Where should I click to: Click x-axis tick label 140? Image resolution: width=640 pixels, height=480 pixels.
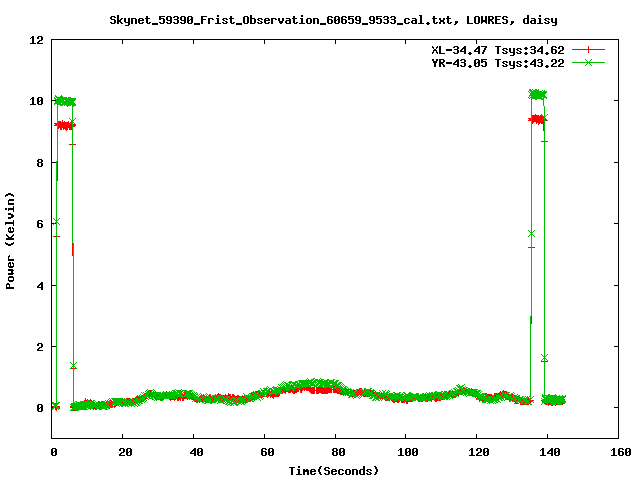point(549,452)
